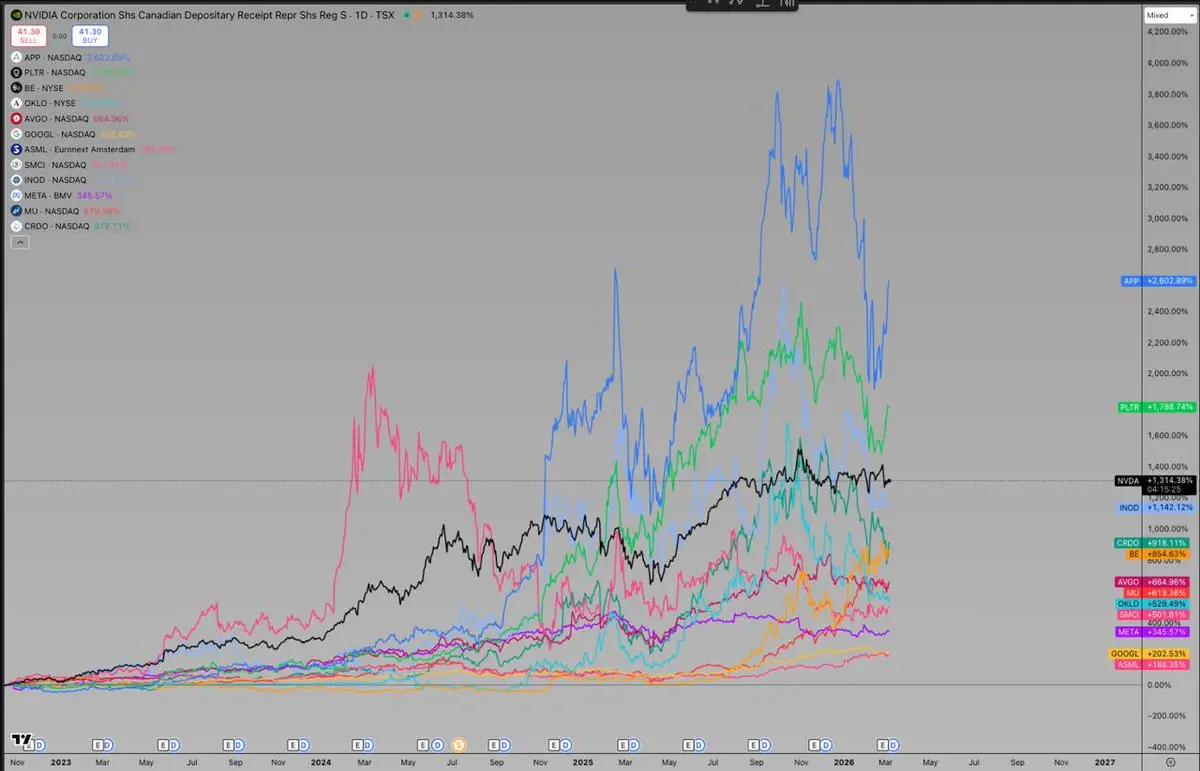Click the PLTR +1,788.74% price label

click(x=1158, y=407)
